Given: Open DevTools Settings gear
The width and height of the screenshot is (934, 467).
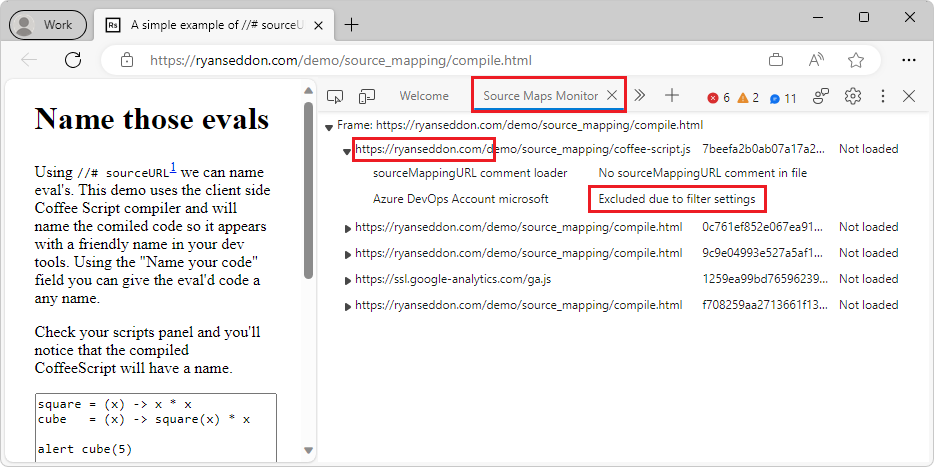Looking at the screenshot, I should pyautogui.click(x=854, y=96).
